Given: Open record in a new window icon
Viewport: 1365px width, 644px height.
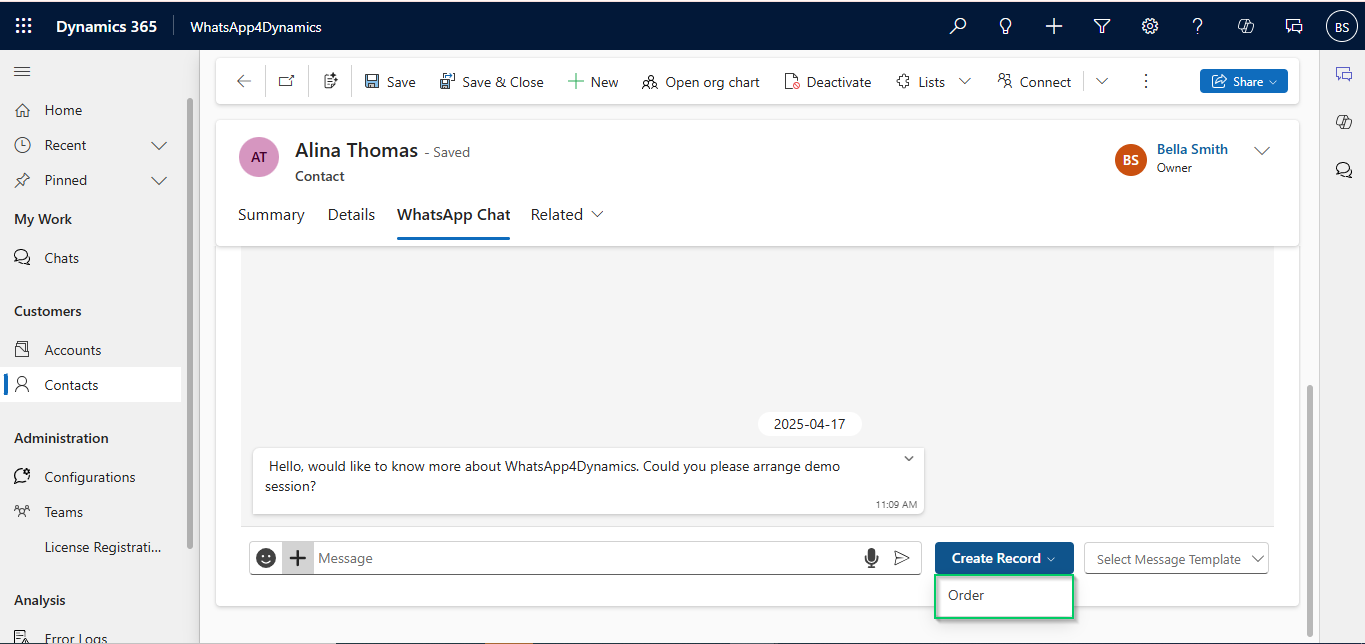Looking at the screenshot, I should tap(287, 82).
